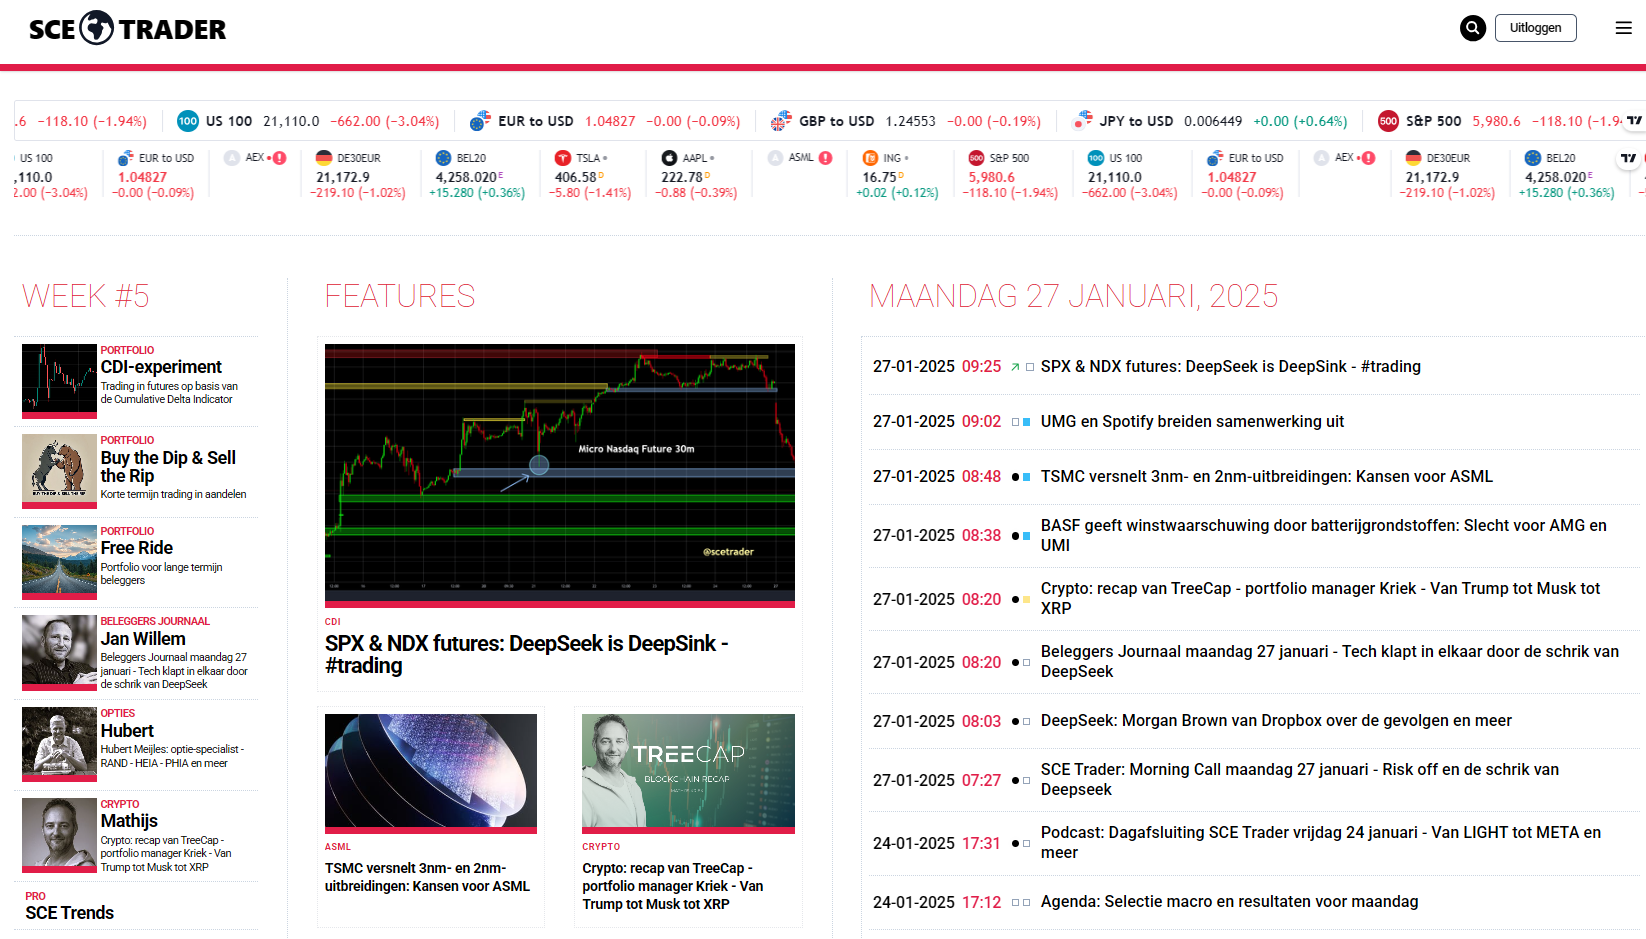This screenshot has width=1646, height=939.
Task: Click ASML wafer feature image
Action: pyautogui.click(x=431, y=773)
